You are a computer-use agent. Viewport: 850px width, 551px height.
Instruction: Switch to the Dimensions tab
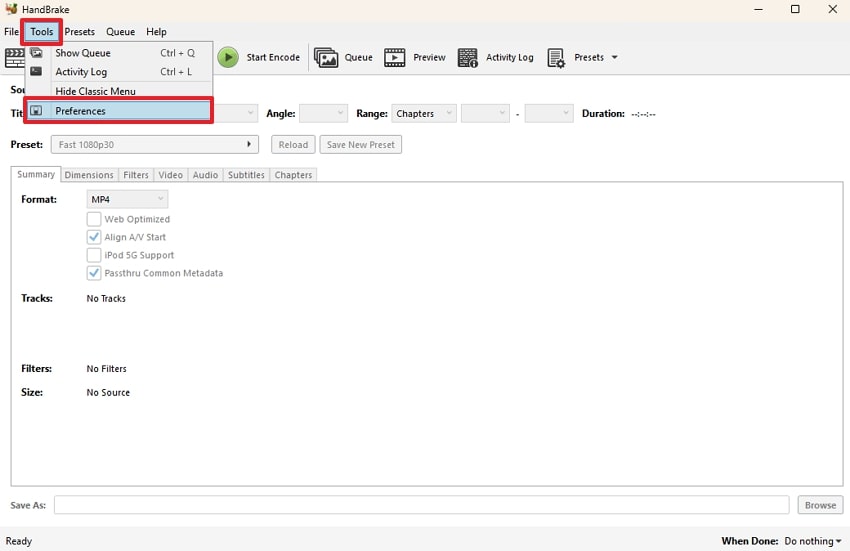click(x=89, y=175)
